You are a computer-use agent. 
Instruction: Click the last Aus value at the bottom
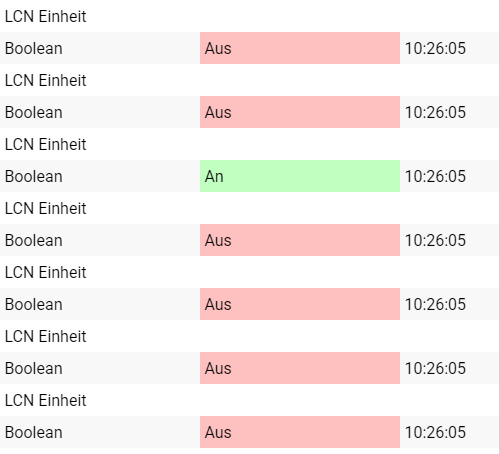[x=300, y=432]
